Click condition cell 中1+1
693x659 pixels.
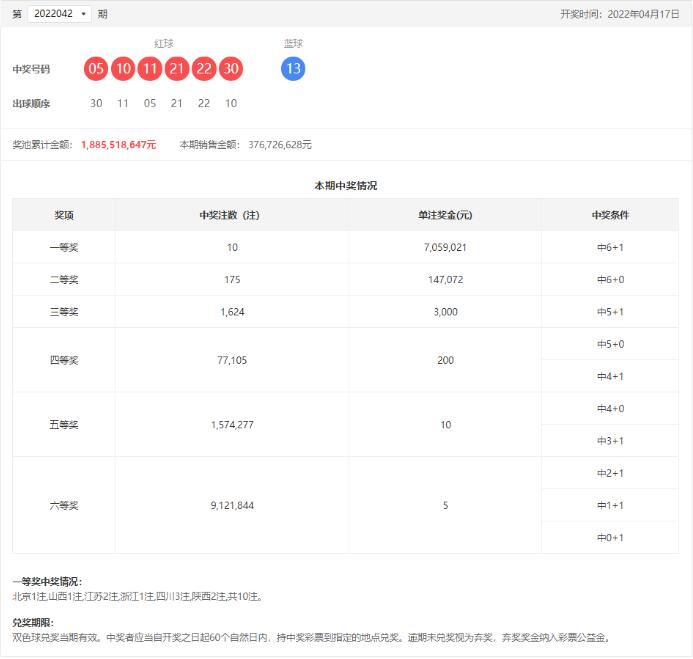(610, 506)
